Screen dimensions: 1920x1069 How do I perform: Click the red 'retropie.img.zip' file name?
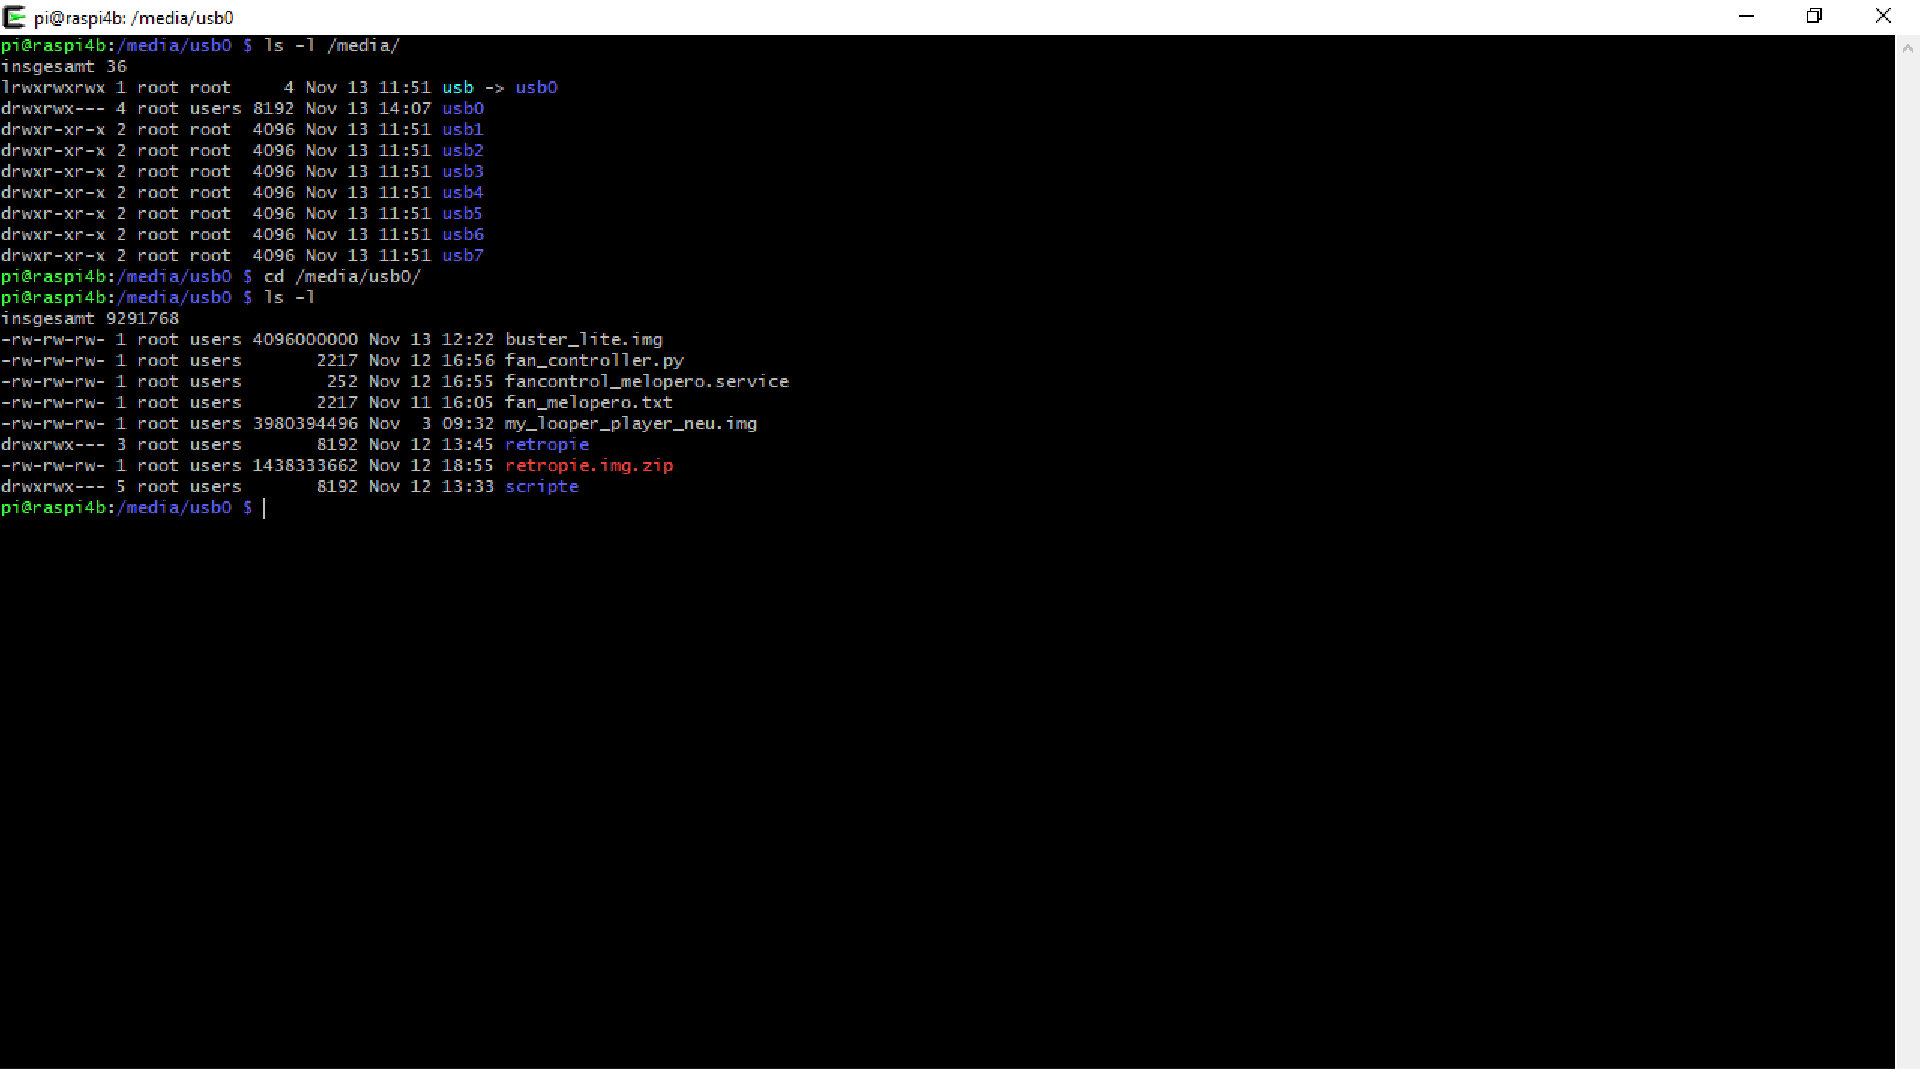point(589,466)
